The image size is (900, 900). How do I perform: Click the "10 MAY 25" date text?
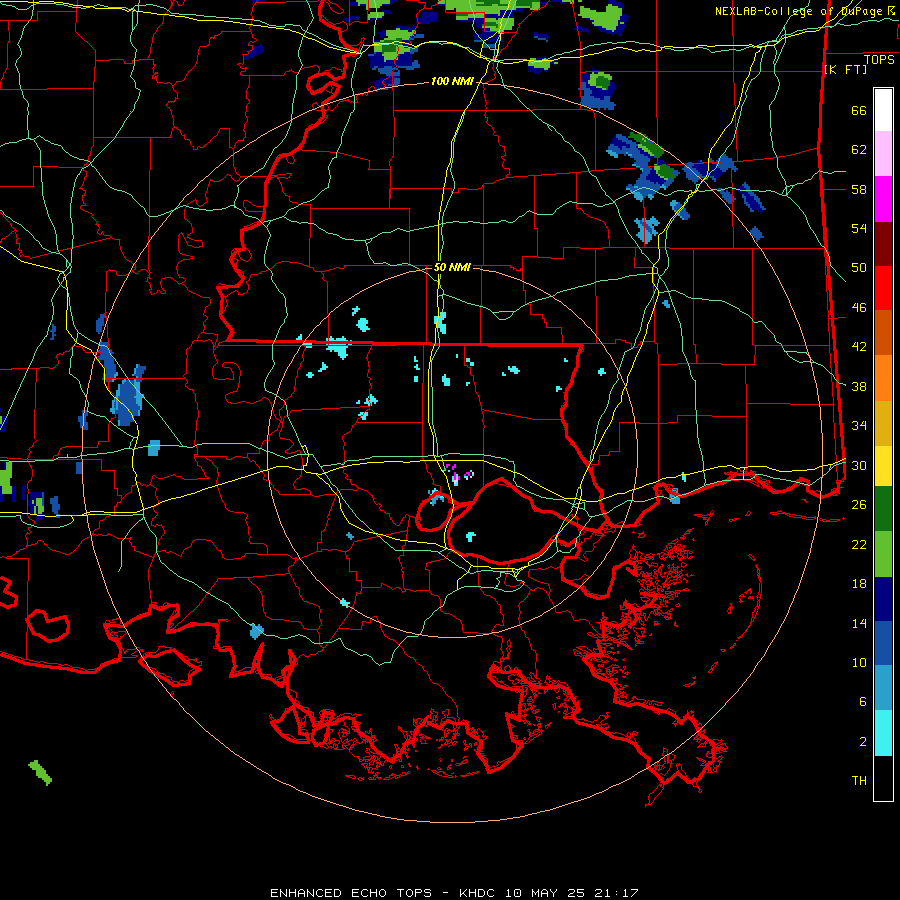pos(545,893)
